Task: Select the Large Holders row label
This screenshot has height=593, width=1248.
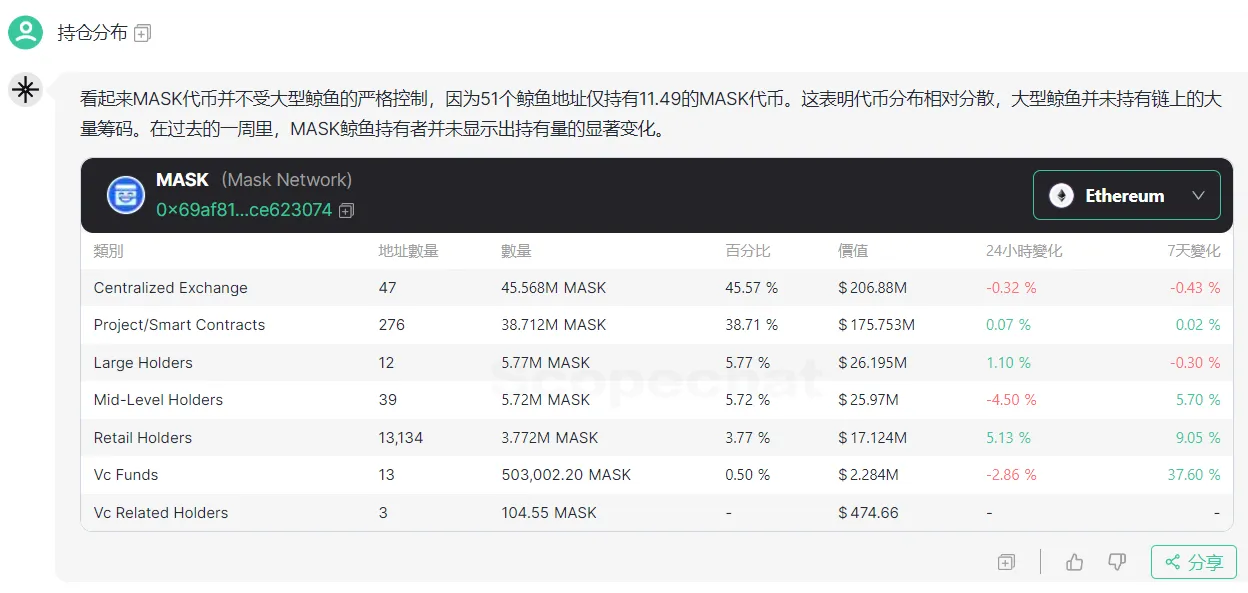Action: click(143, 363)
